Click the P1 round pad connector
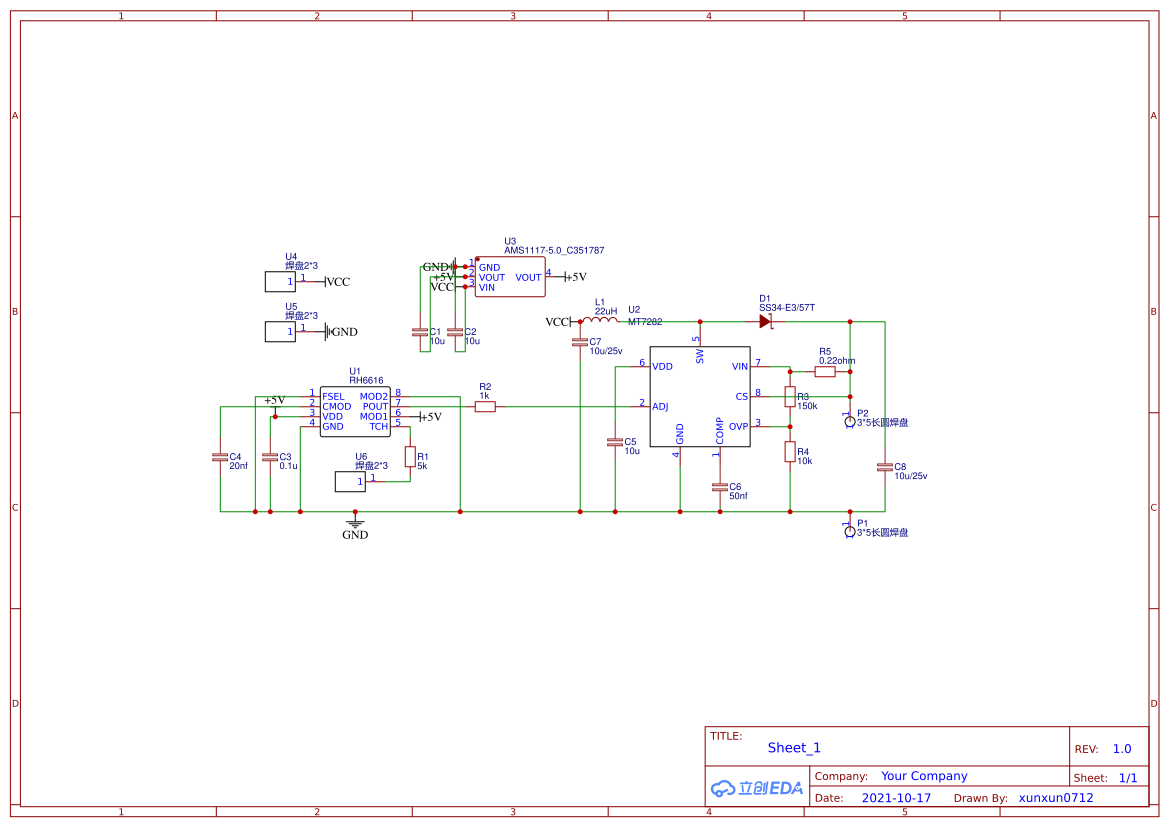The height and width of the screenshot is (827, 1169). (850, 532)
